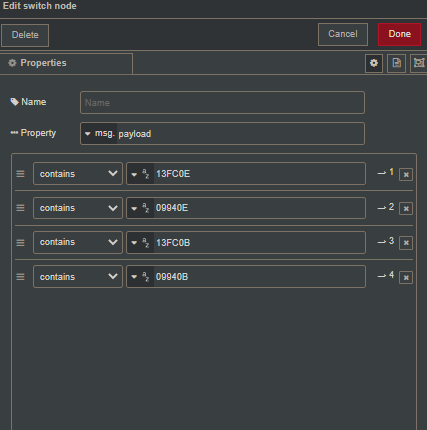Click the Edit switch node title
Screen dimensions: 427x430
40,6
